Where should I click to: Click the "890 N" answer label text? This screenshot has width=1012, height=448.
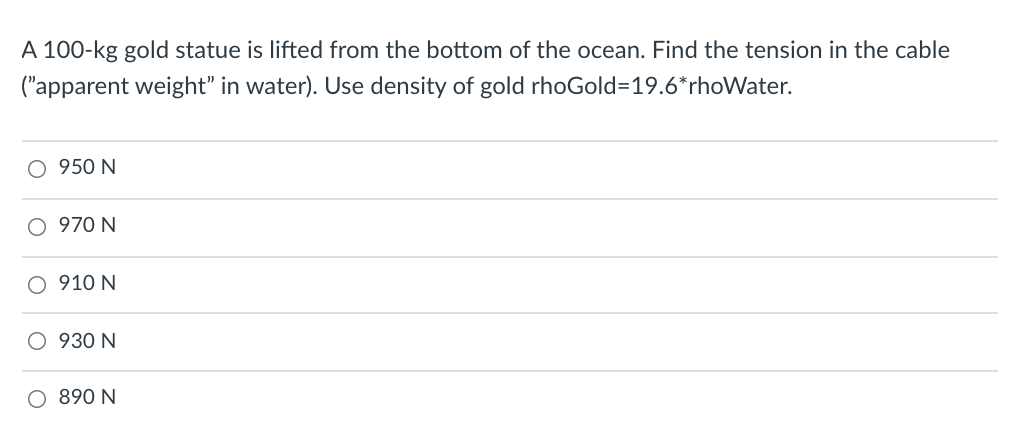click(87, 397)
